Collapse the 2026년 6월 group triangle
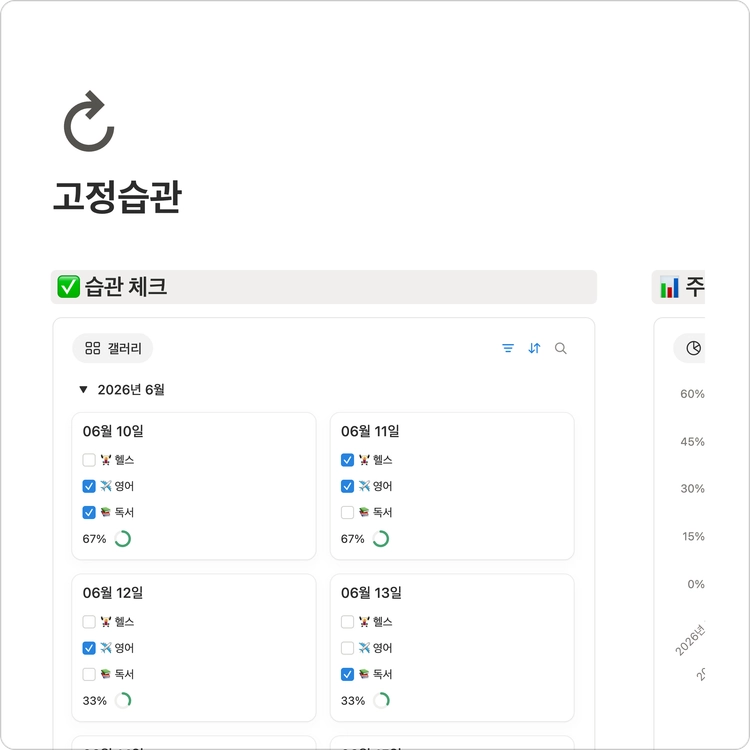 coord(83,389)
